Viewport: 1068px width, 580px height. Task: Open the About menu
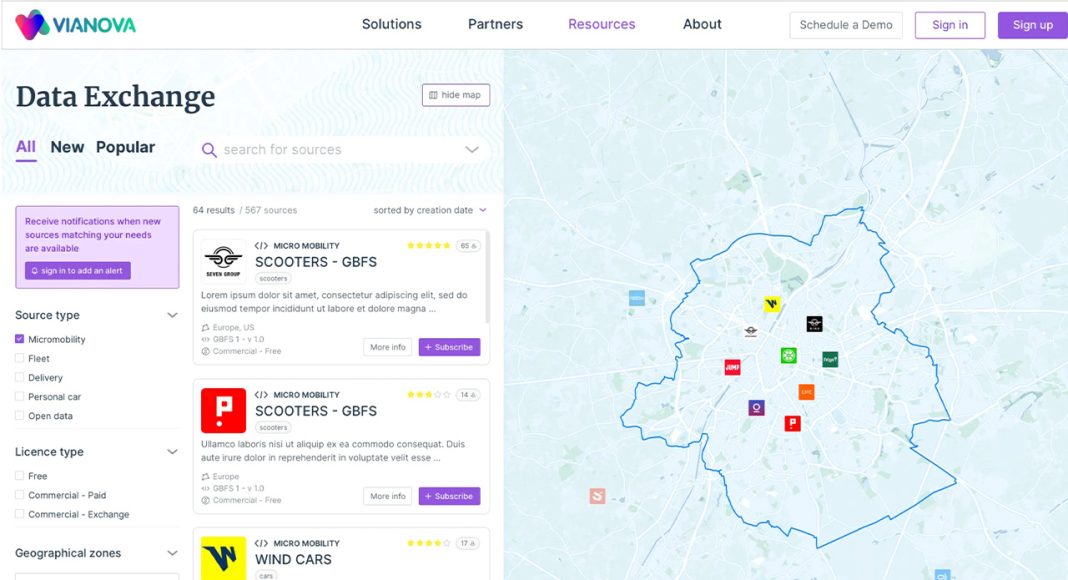tap(702, 25)
